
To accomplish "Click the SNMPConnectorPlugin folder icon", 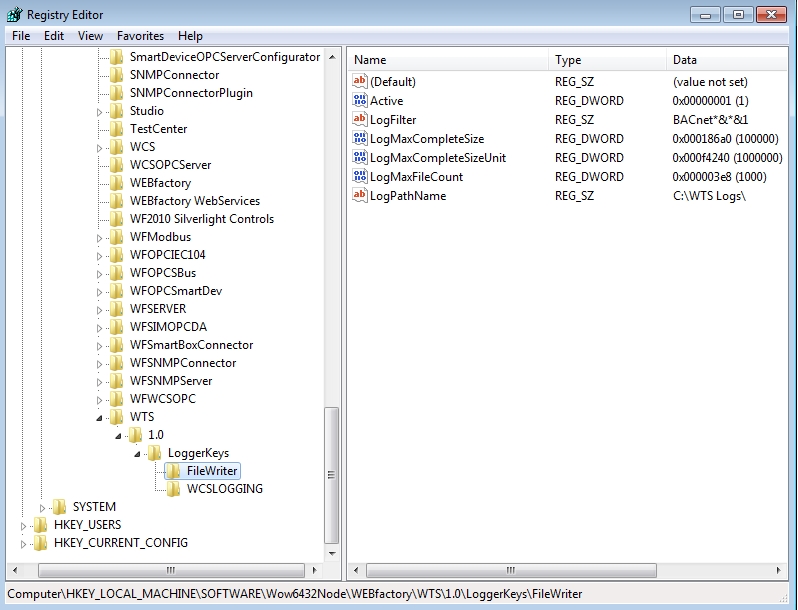I will (x=117, y=93).
